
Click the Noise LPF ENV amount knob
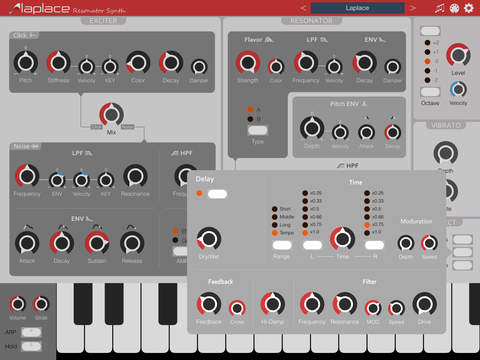click(57, 180)
